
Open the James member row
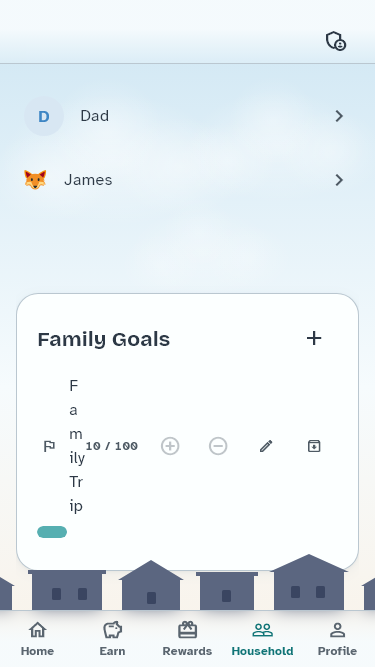coord(188,180)
